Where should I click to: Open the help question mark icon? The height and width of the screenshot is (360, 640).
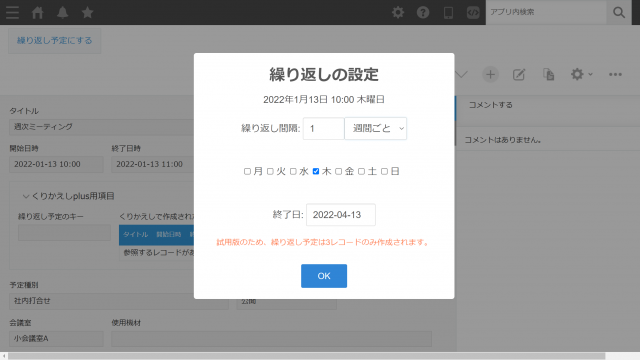(x=423, y=12)
